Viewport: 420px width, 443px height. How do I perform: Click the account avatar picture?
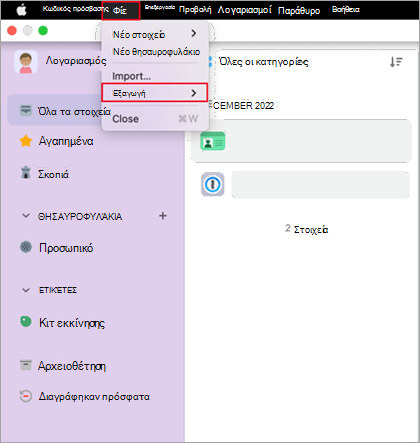(x=26, y=62)
